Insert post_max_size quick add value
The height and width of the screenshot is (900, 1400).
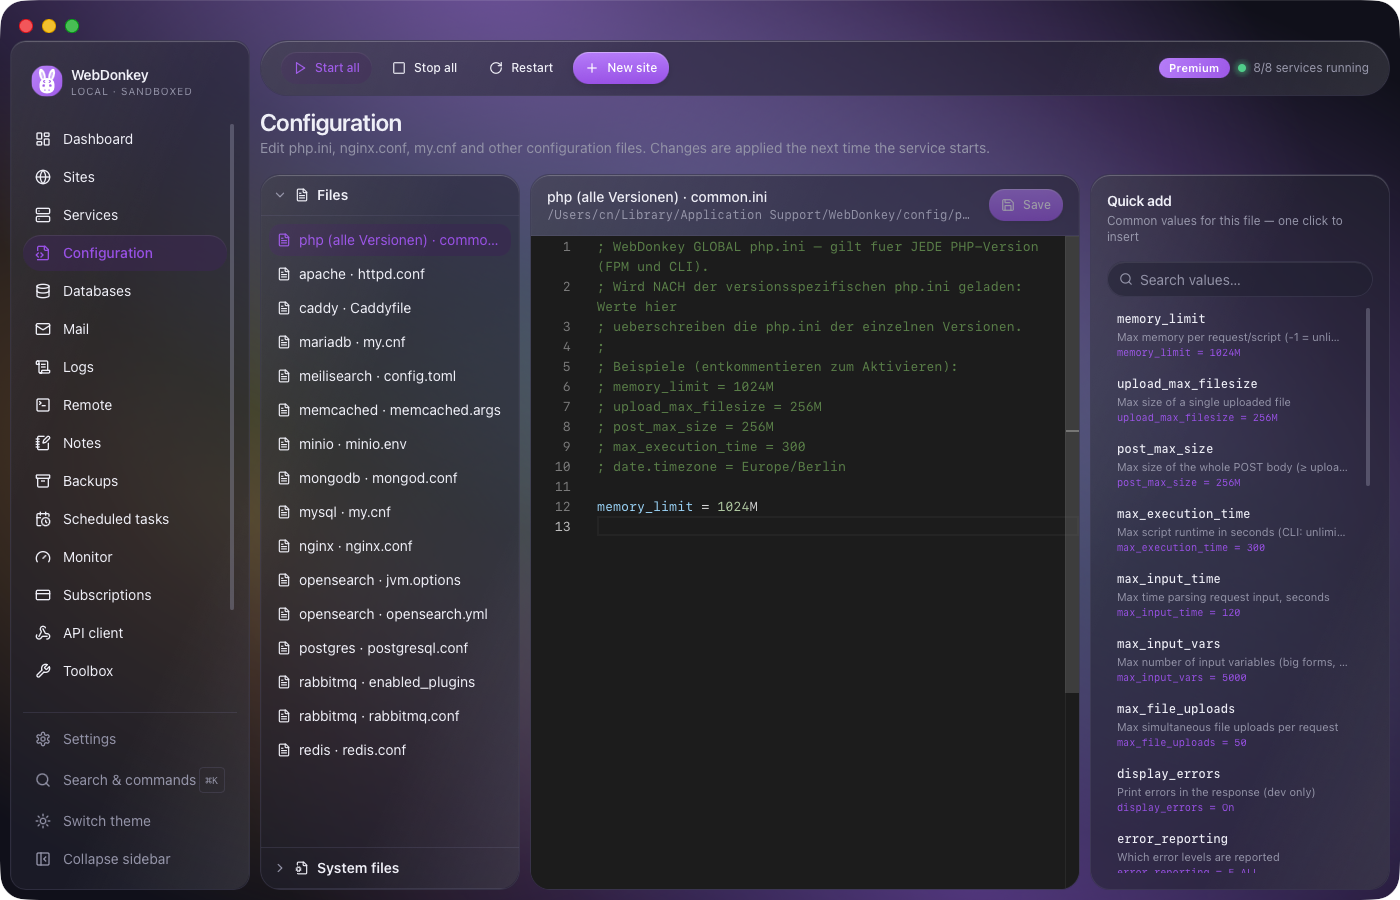coord(1234,465)
